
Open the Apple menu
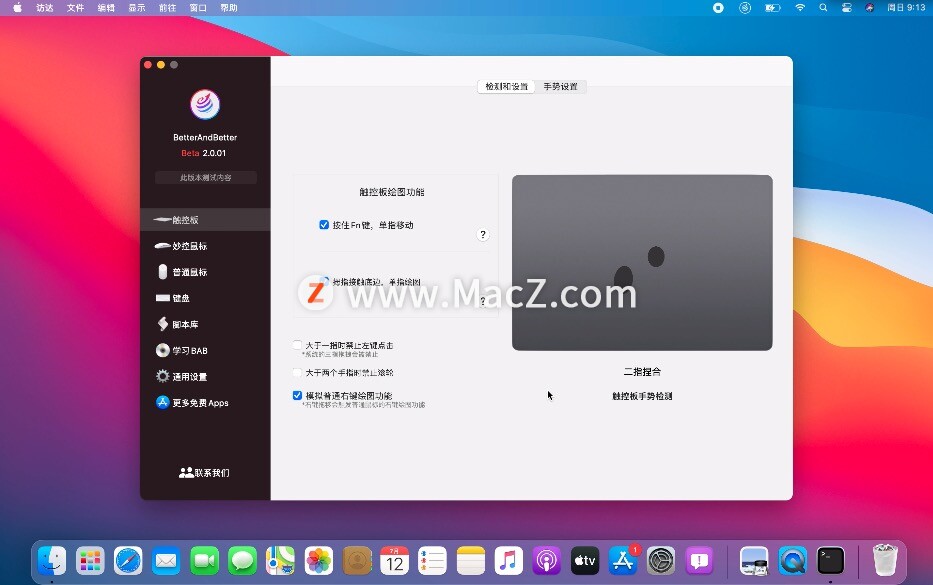(x=17, y=8)
